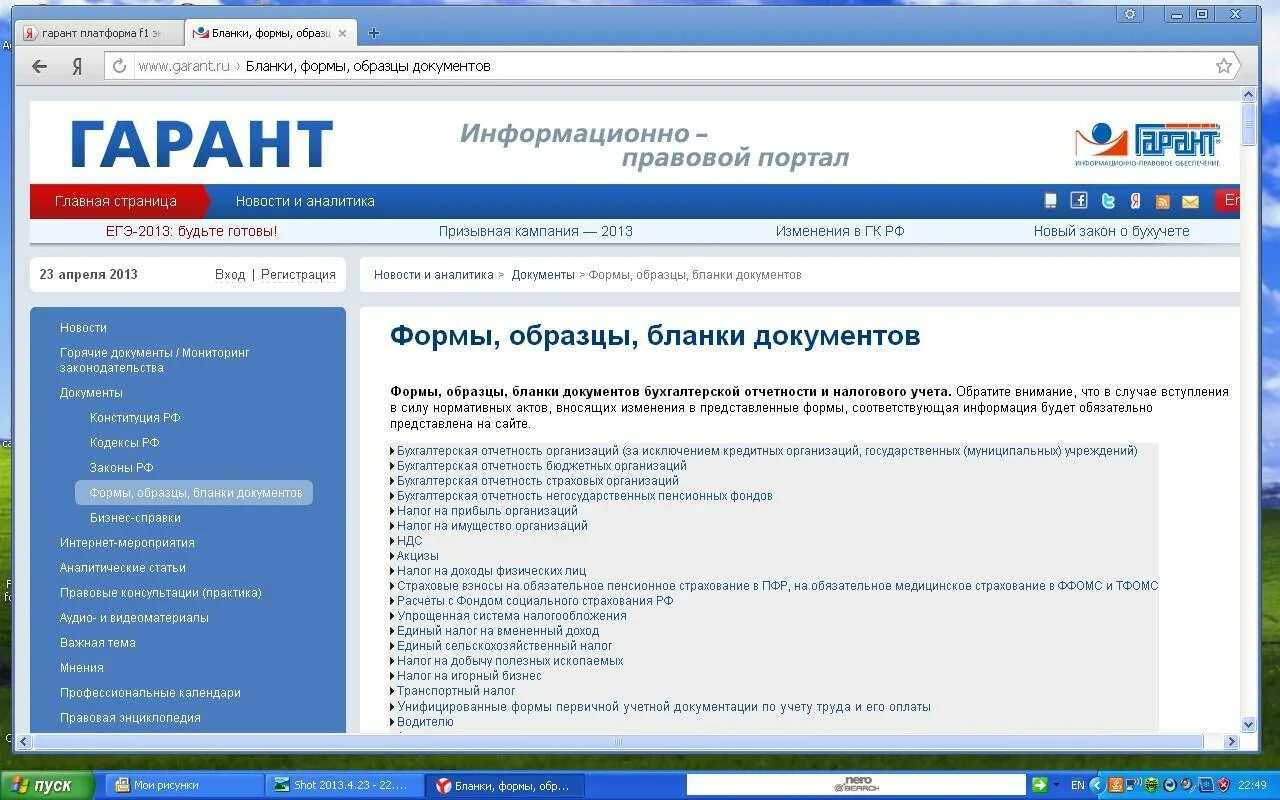Click the red security shield tray icon

[x=1223, y=785]
